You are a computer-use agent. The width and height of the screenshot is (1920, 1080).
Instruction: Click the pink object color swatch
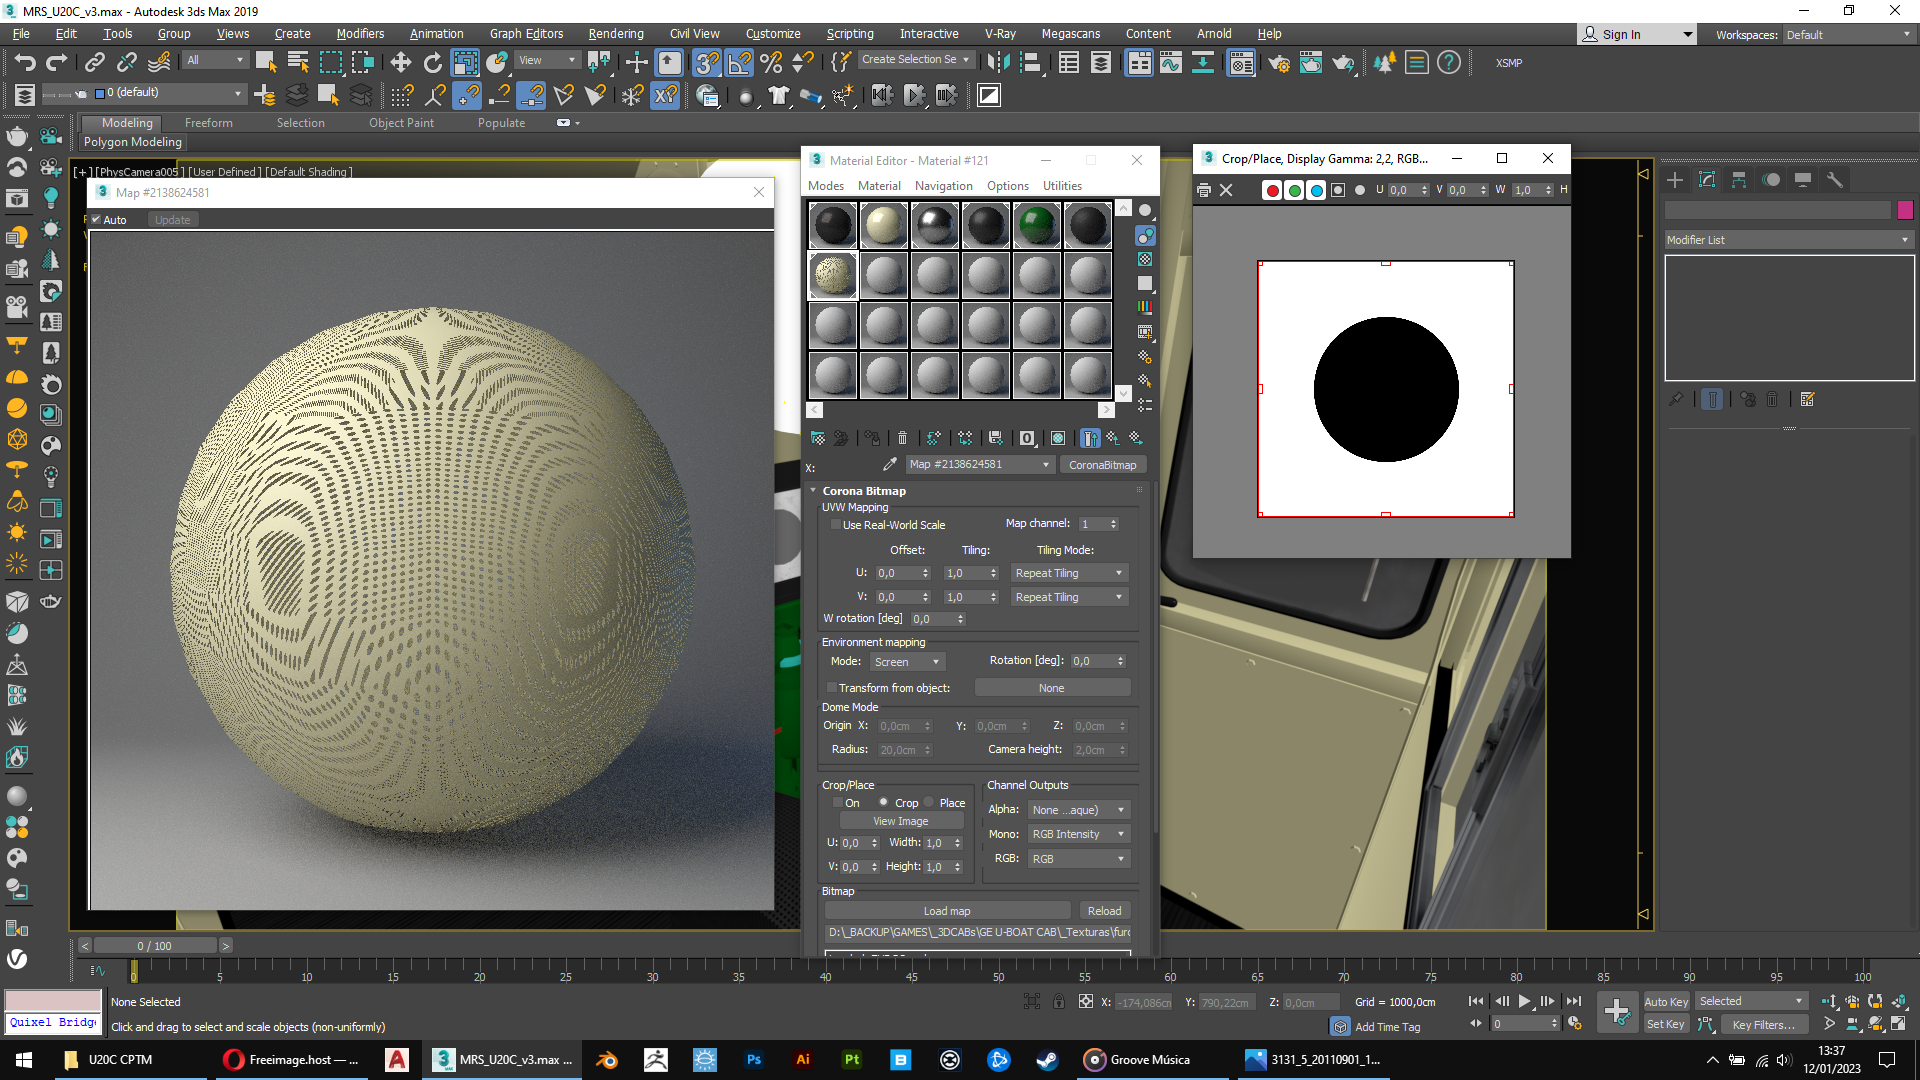[1904, 210]
